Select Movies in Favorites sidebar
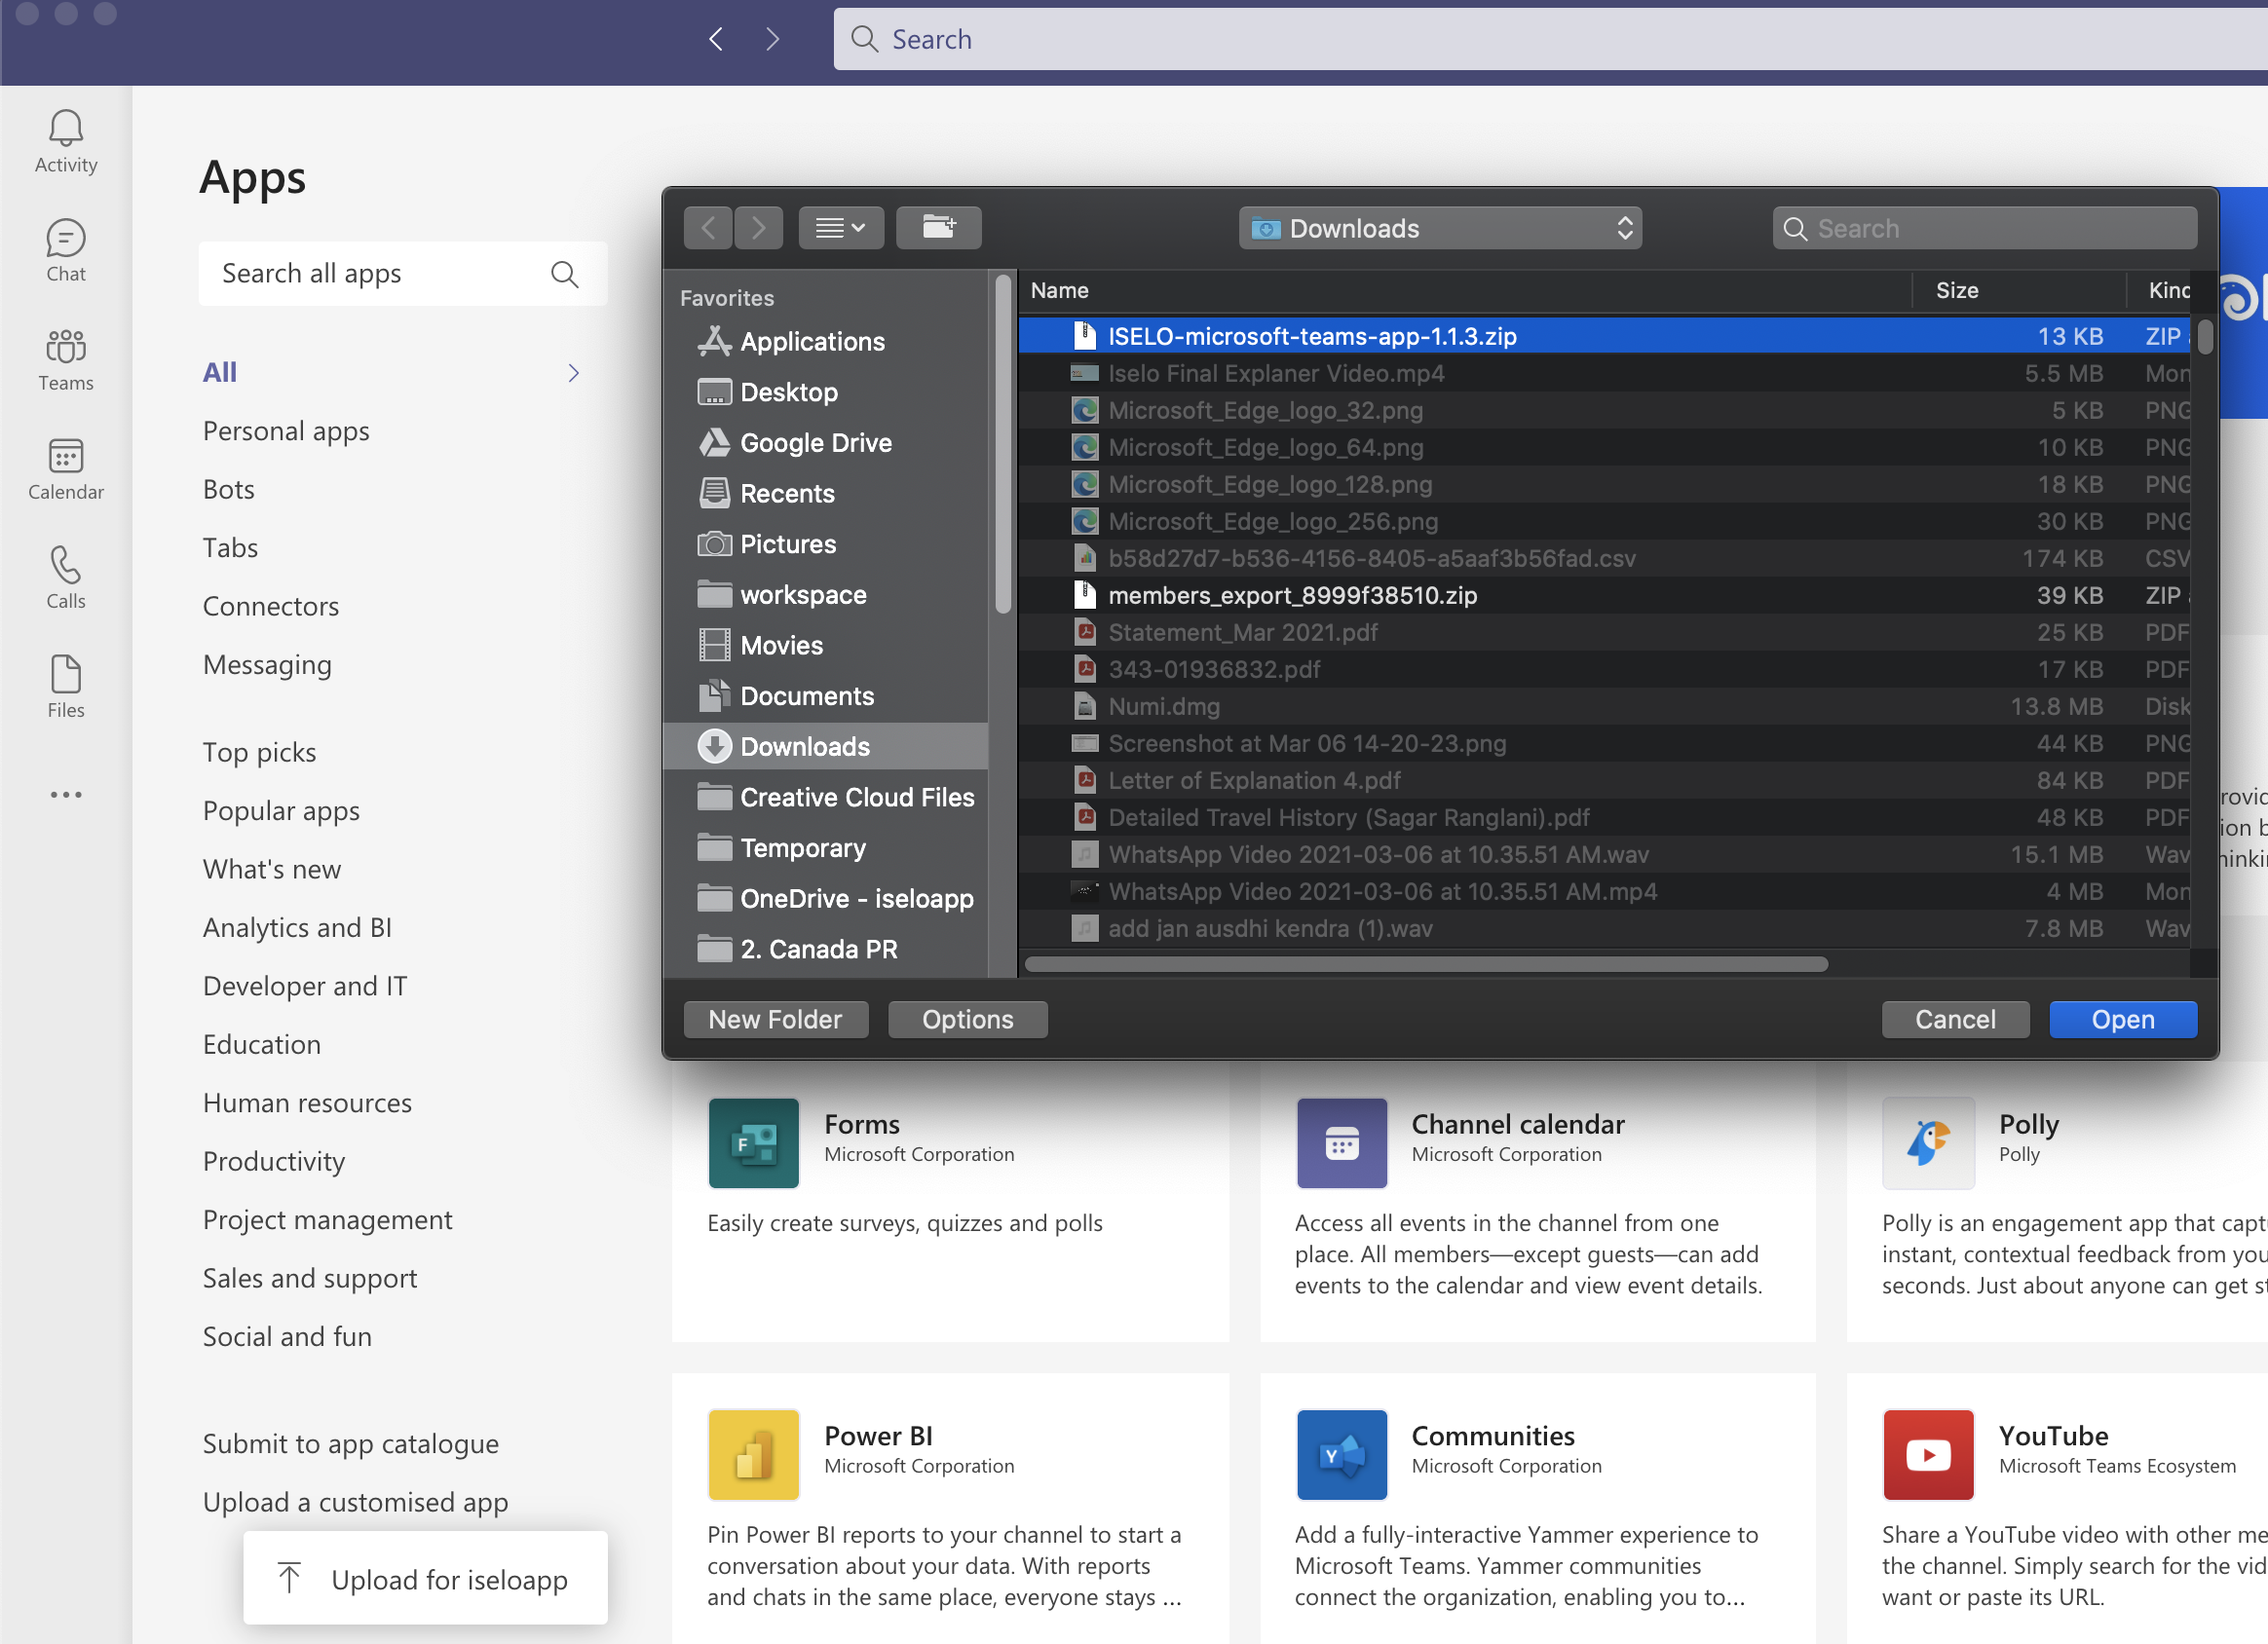The height and width of the screenshot is (1644, 2268). pyautogui.click(x=826, y=645)
